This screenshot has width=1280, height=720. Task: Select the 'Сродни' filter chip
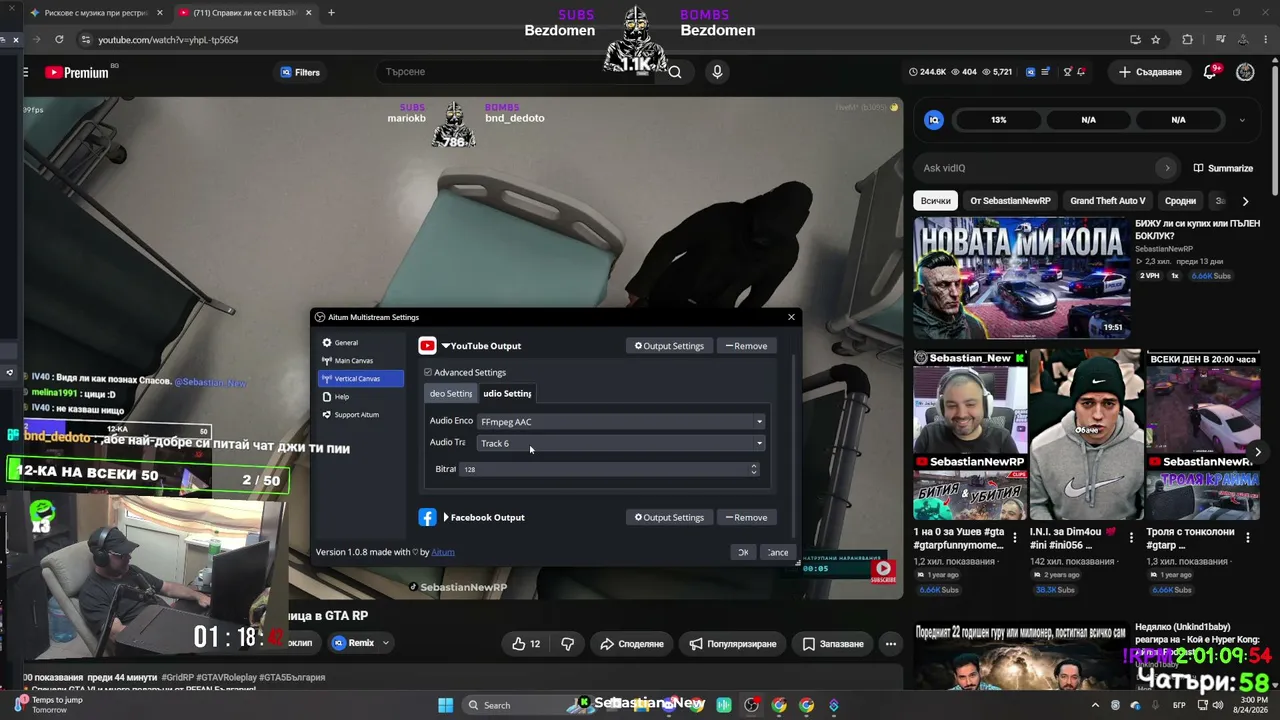(1180, 201)
